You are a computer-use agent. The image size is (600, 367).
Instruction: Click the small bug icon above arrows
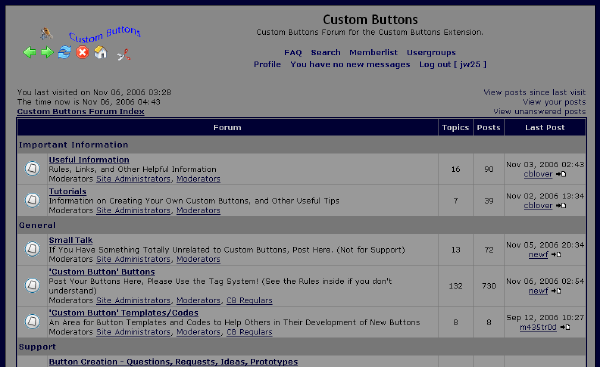[x=46, y=34]
